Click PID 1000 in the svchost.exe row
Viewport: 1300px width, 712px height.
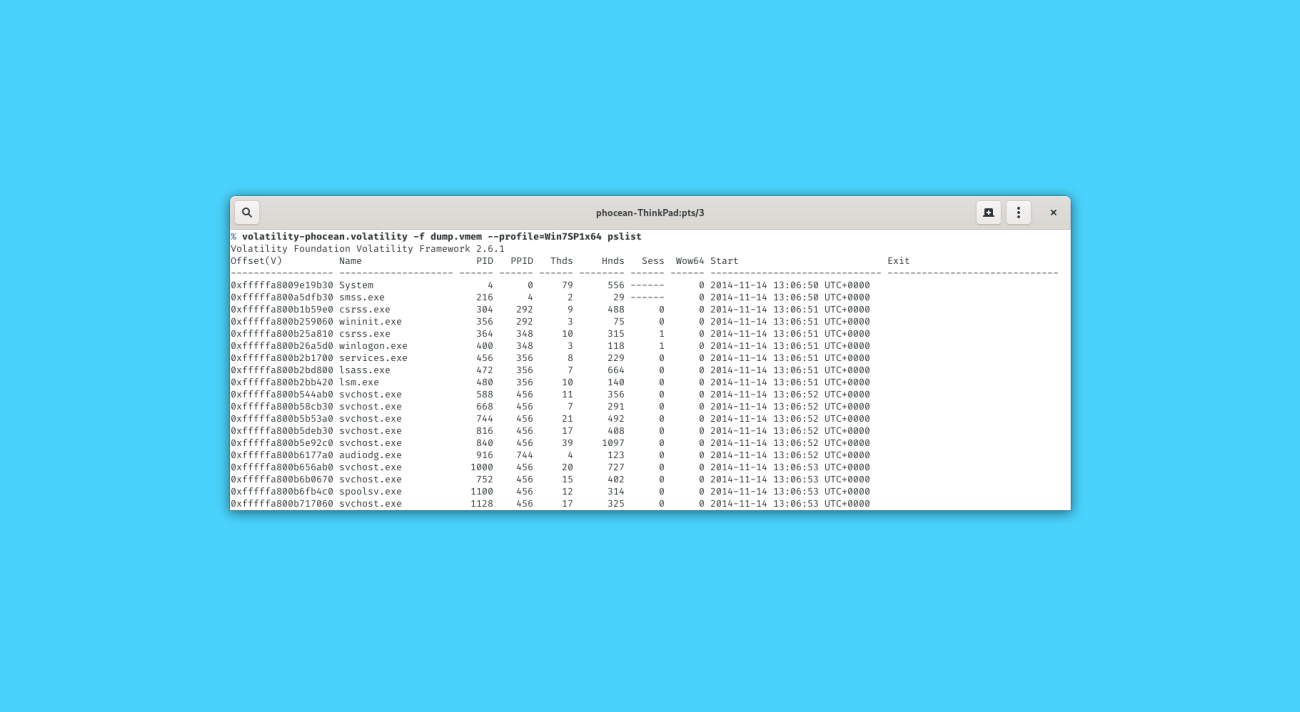(482, 467)
